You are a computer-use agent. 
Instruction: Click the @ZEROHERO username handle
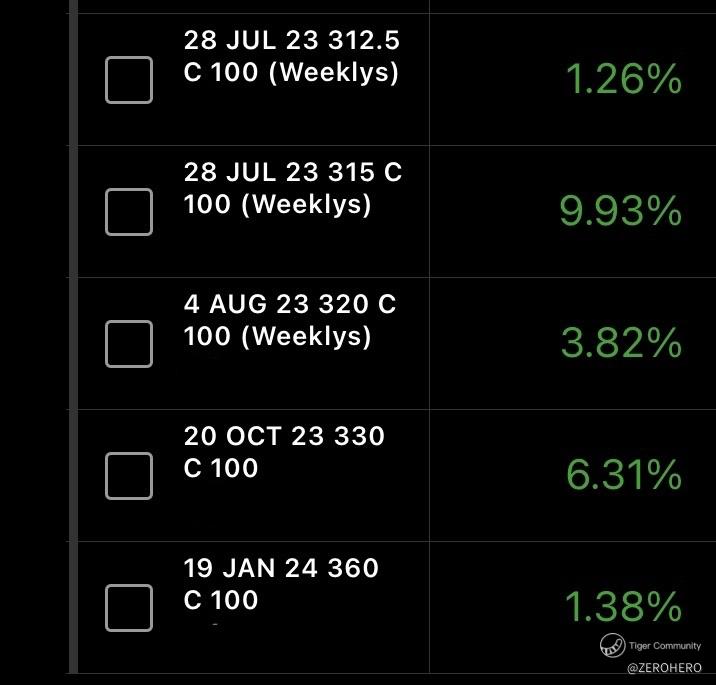(664, 667)
